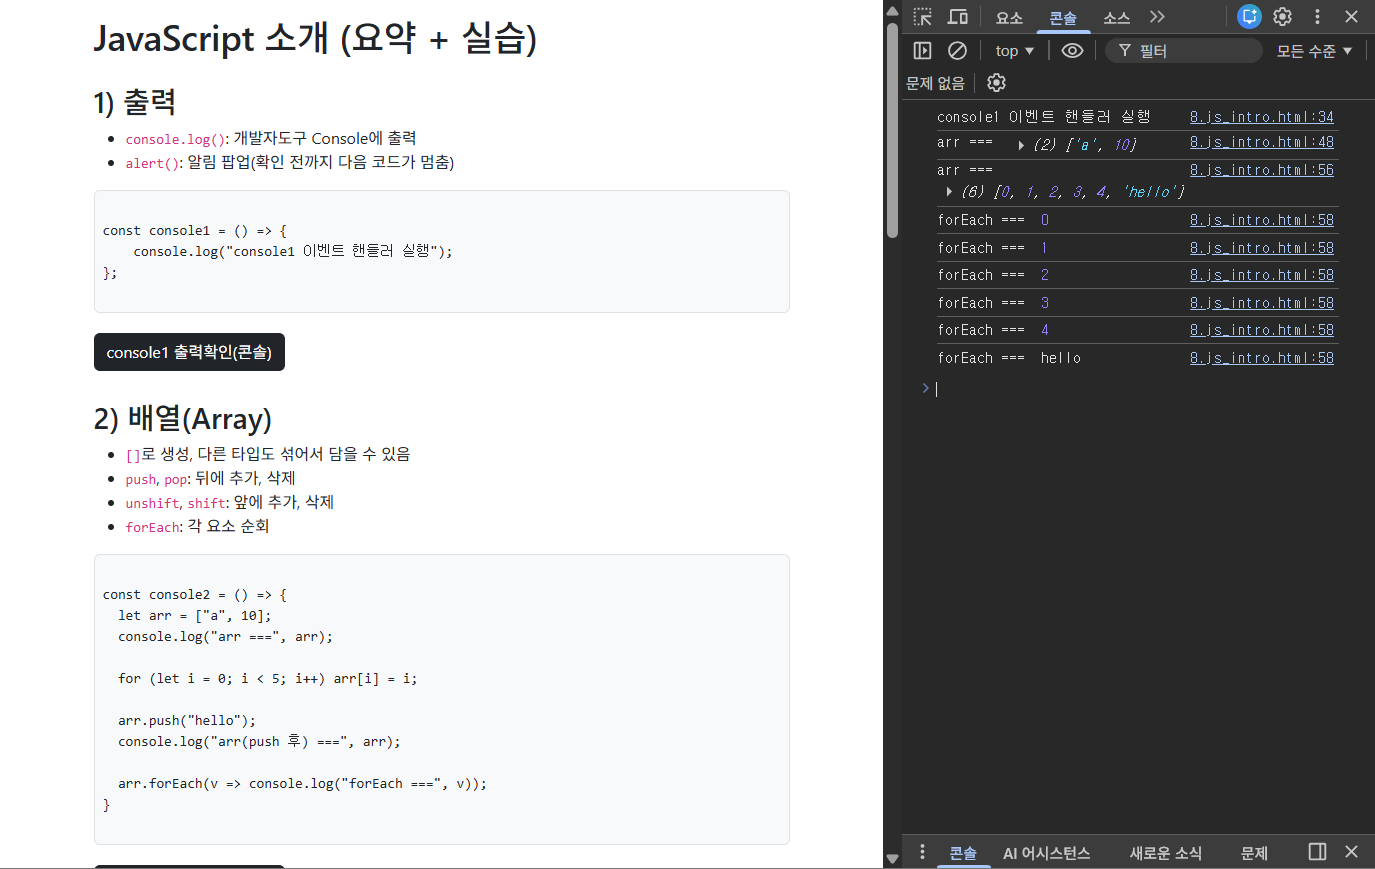The width and height of the screenshot is (1375, 869).
Task: Switch to the 콘솔 tab at top
Action: tap(1063, 18)
